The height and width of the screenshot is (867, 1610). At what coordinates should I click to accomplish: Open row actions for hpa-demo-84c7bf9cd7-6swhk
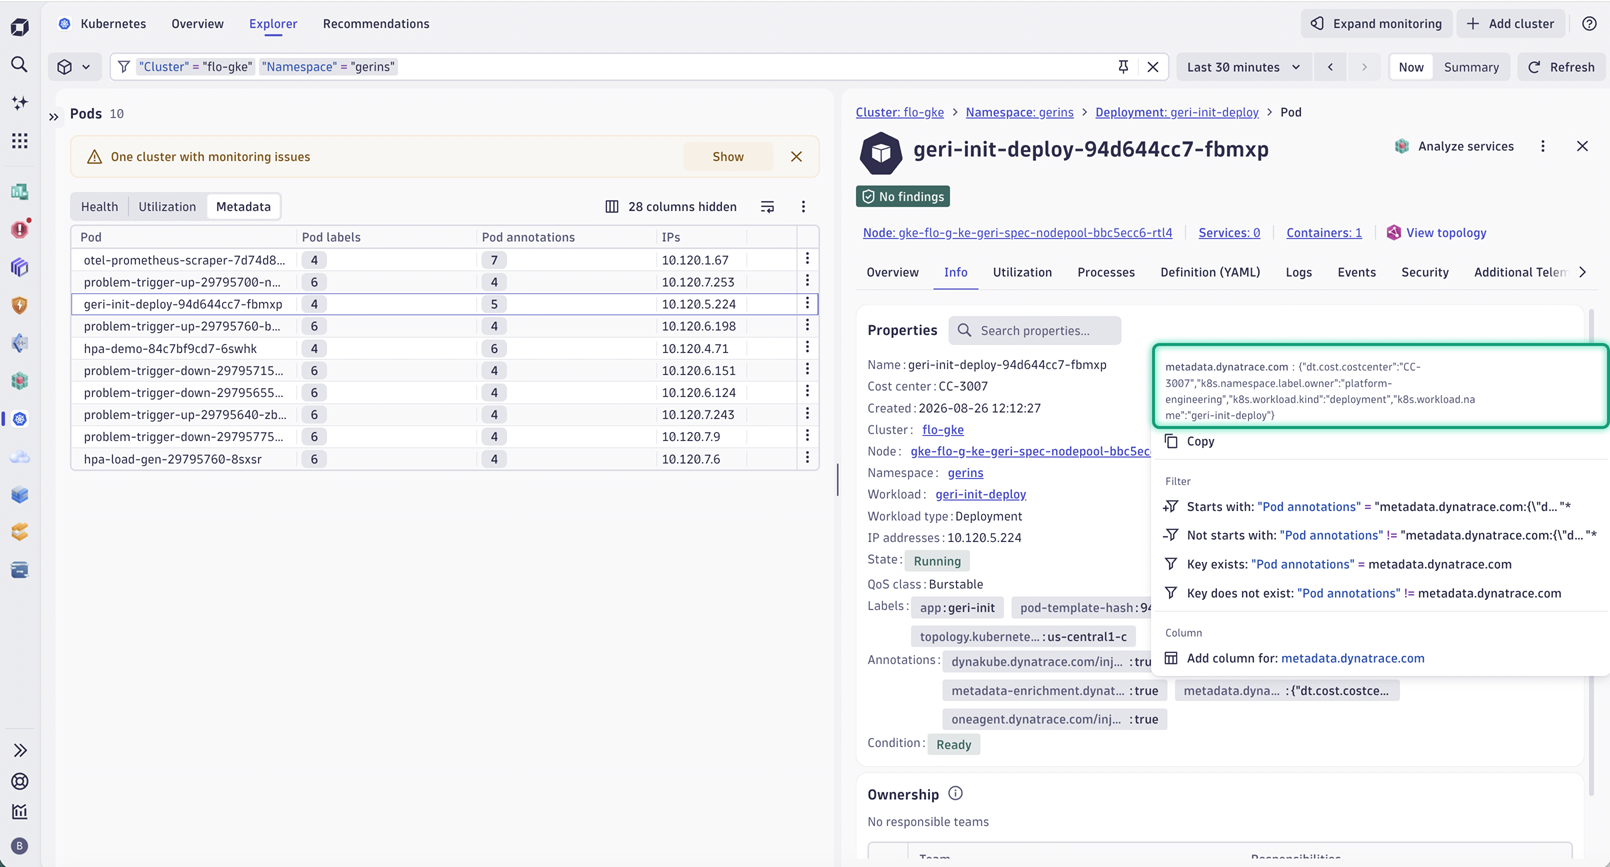(808, 347)
